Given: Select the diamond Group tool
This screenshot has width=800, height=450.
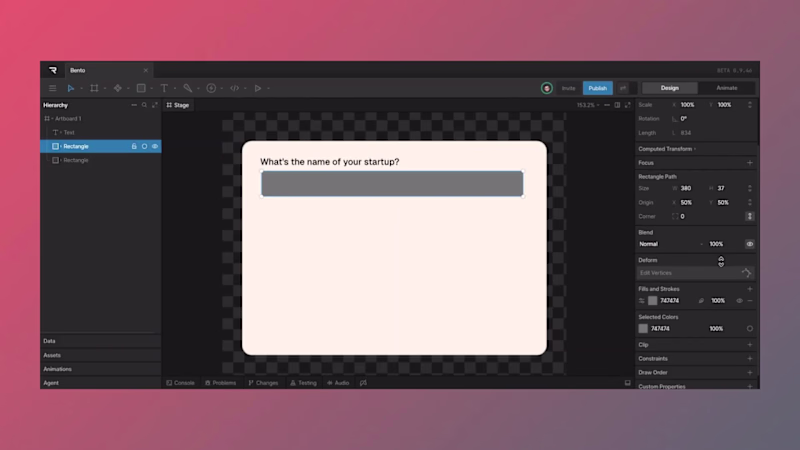Looking at the screenshot, I should pyautogui.click(x=118, y=88).
